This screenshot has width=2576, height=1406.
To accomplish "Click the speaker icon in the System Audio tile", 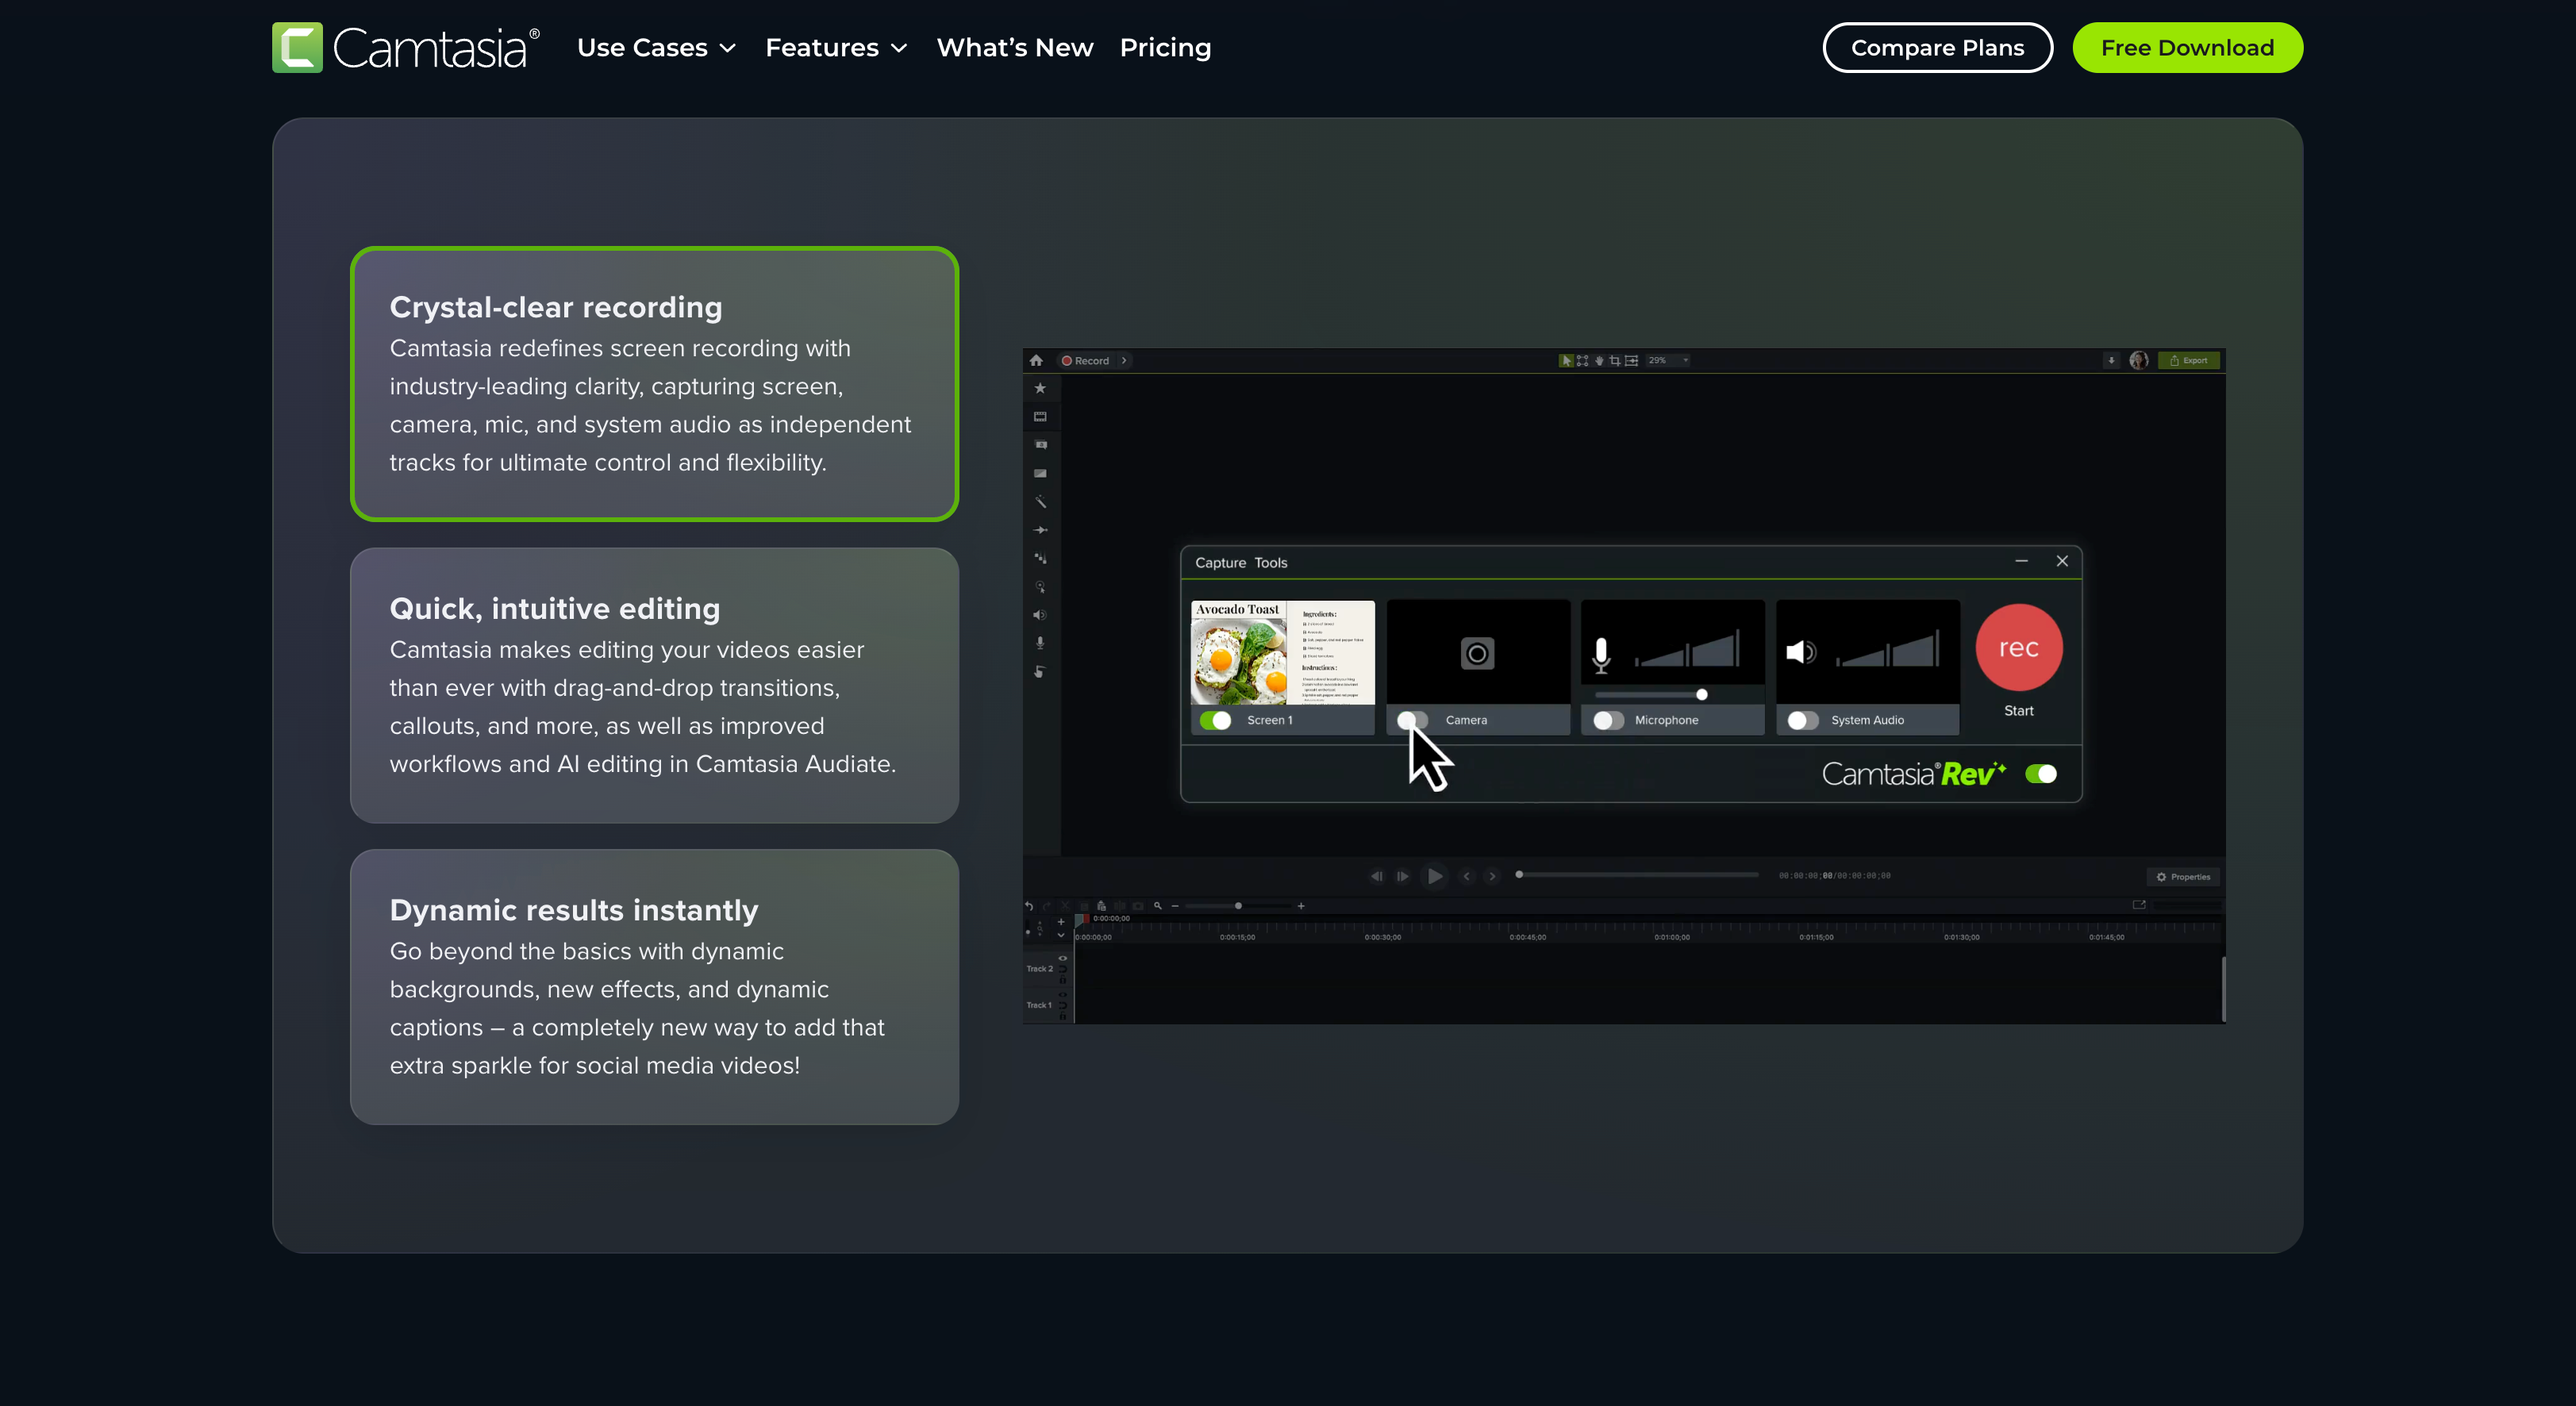I will [x=1800, y=652].
